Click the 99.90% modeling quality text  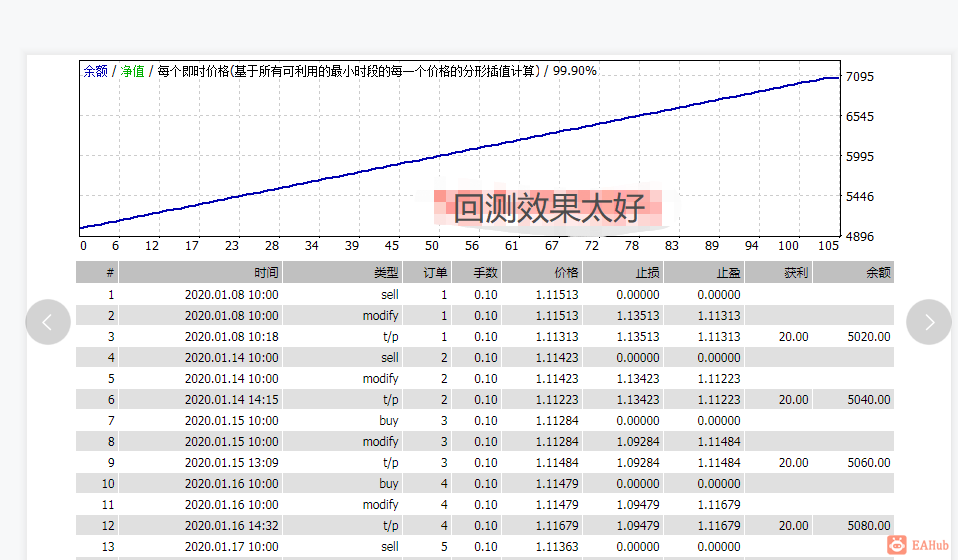[574, 71]
